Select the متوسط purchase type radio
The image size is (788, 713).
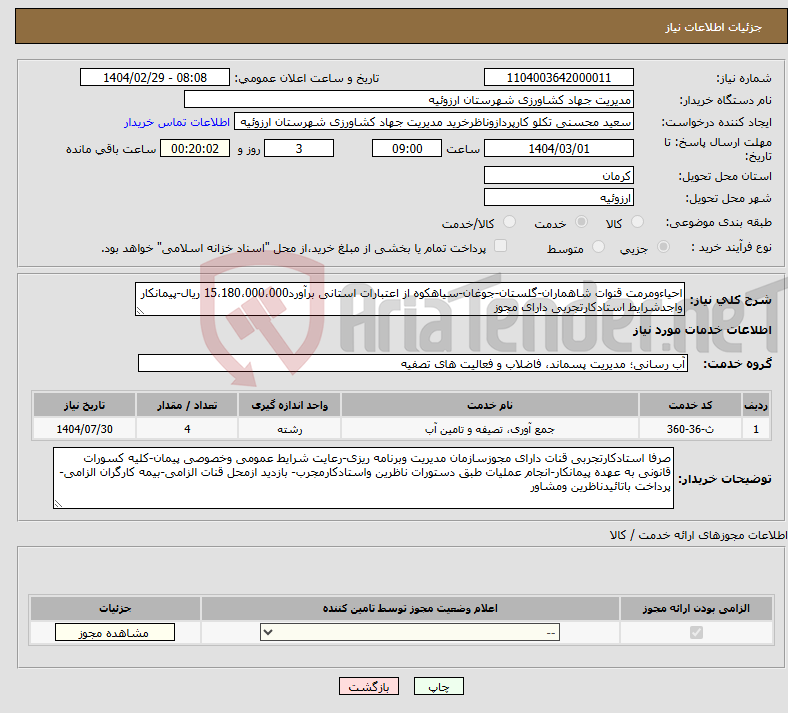598,247
